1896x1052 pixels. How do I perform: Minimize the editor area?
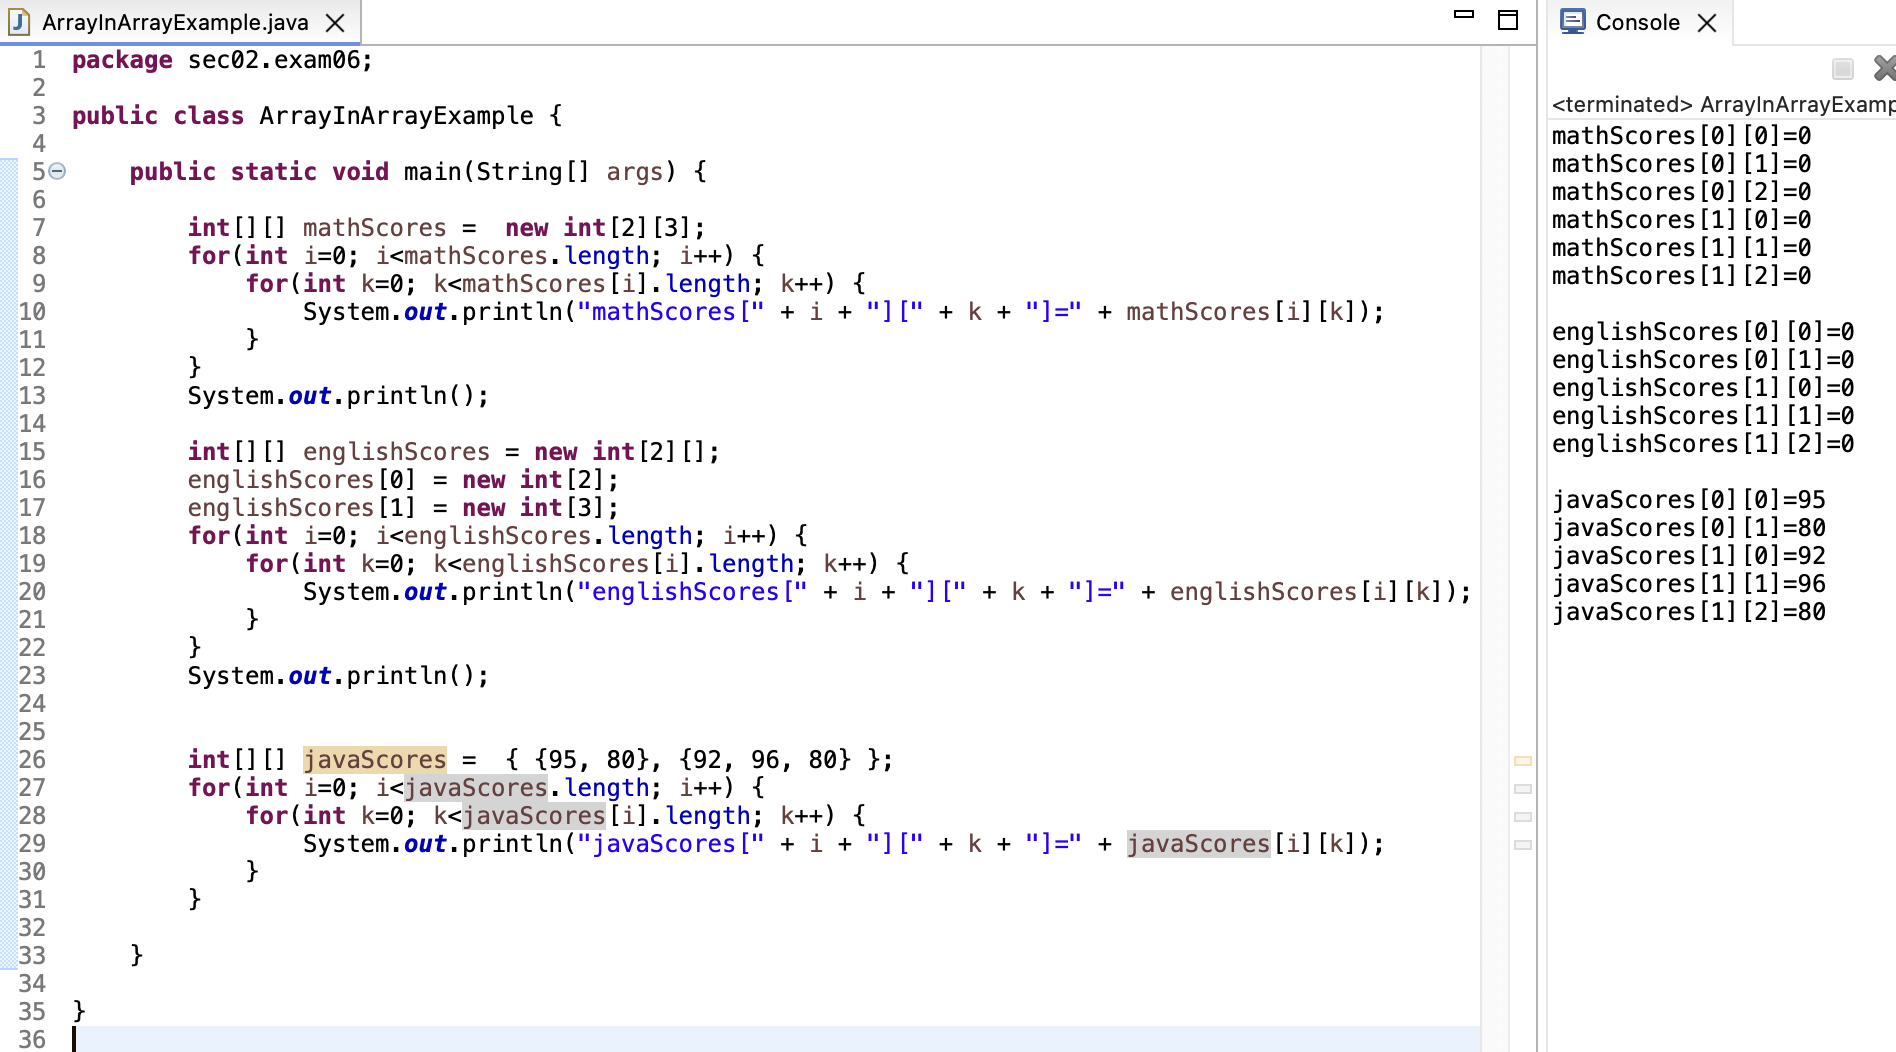click(1464, 15)
